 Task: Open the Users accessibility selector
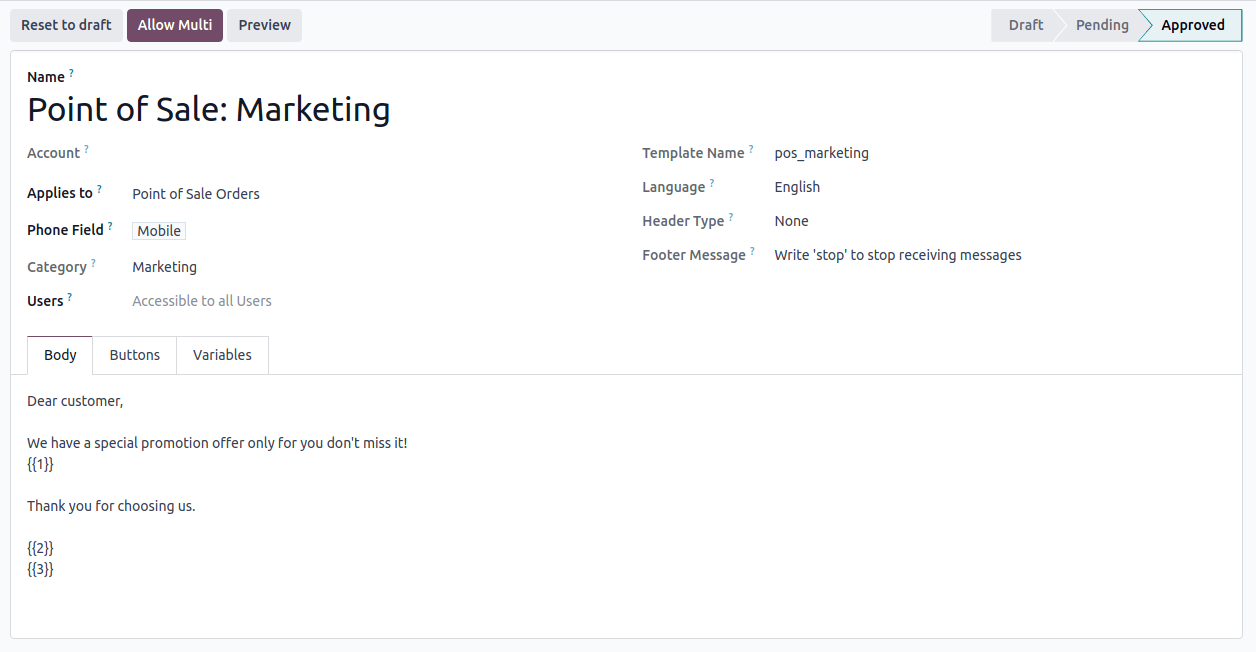(201, 300)
